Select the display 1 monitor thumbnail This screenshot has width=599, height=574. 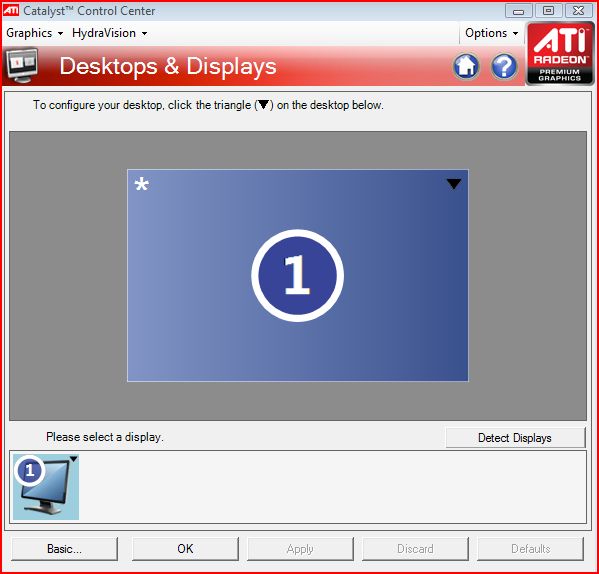click(46, 487)
